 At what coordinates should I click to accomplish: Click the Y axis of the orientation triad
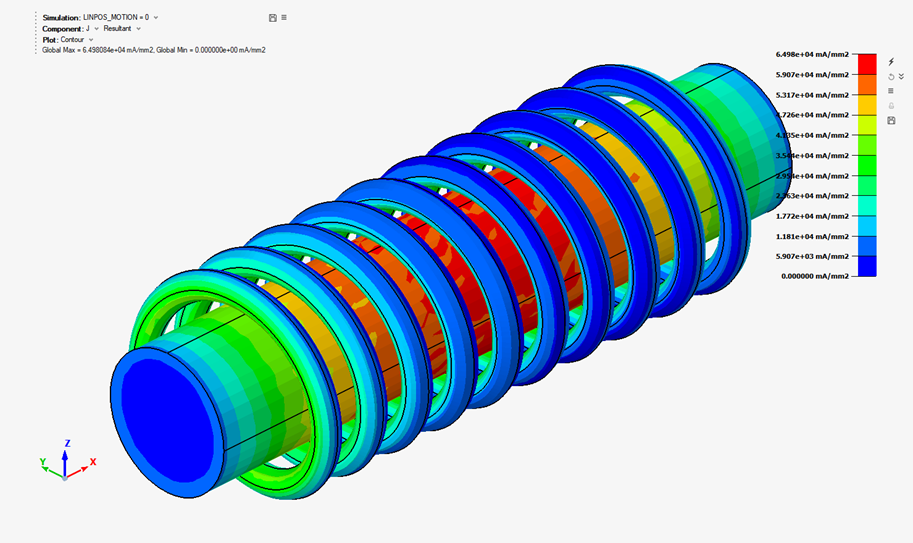click(x=51, y=469)
